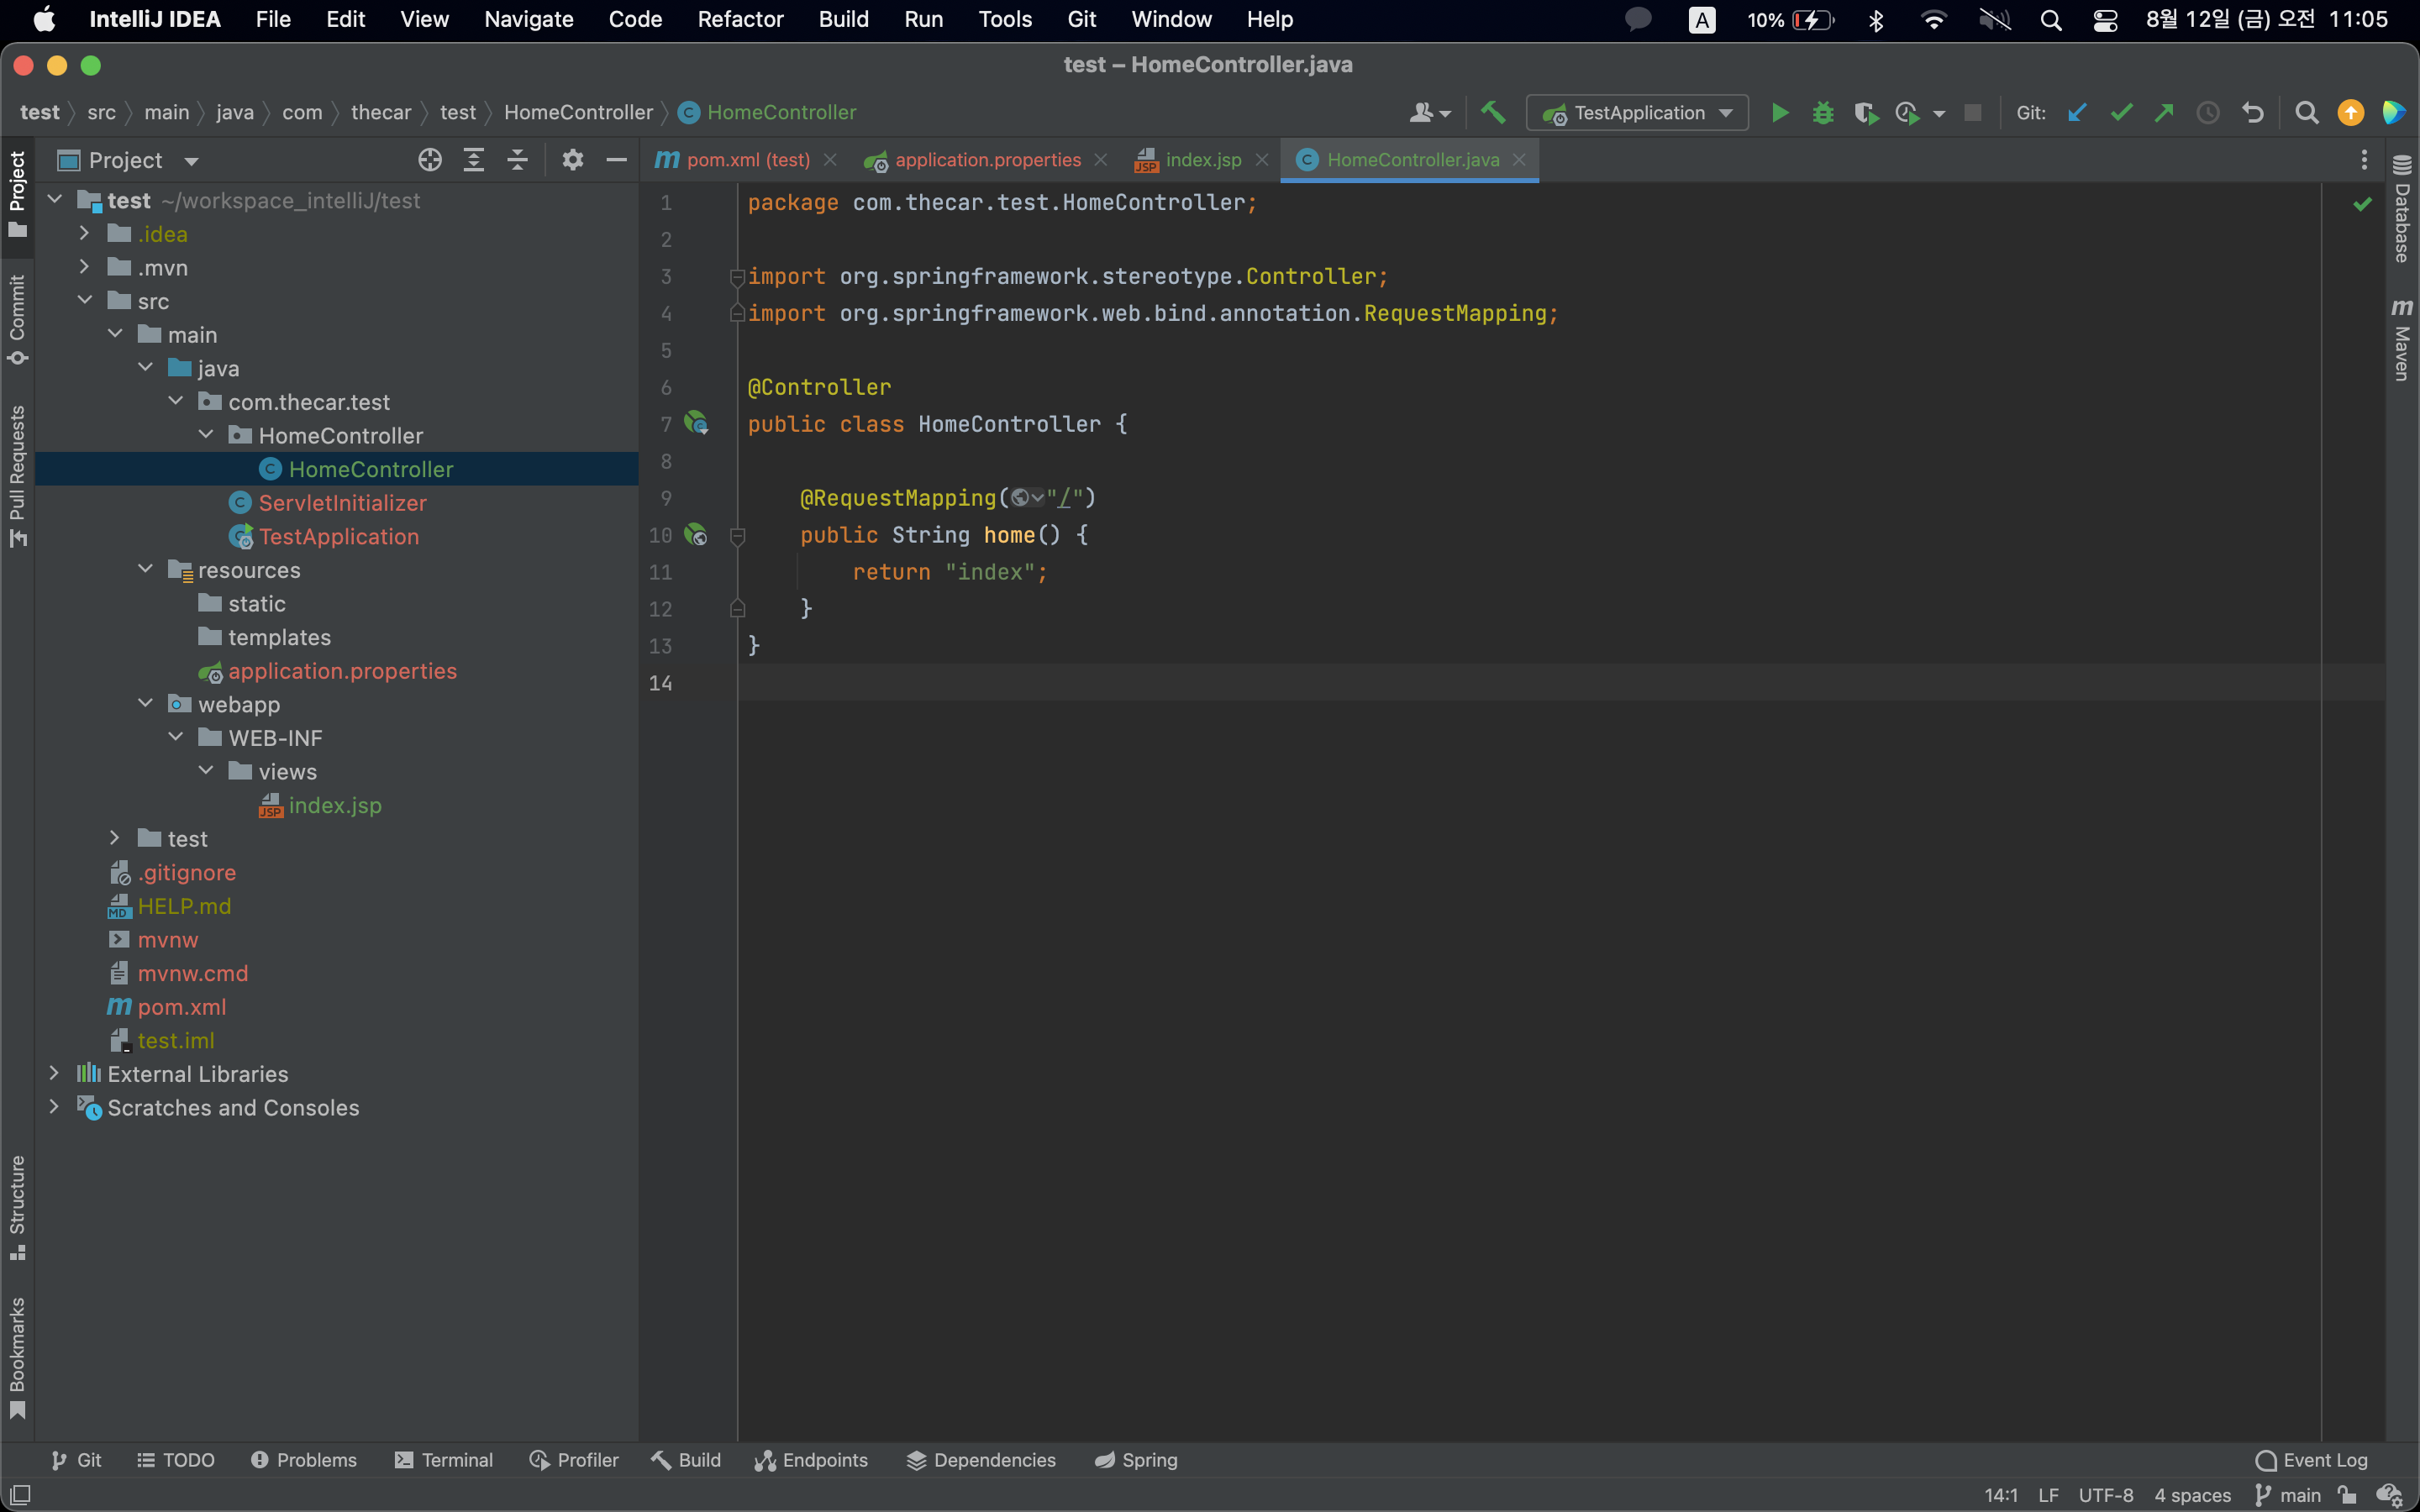The image size is (2420, 1512).
Task: Click Git update project arrow icon
Action: pyautogui.click(x=2077, y=113)
